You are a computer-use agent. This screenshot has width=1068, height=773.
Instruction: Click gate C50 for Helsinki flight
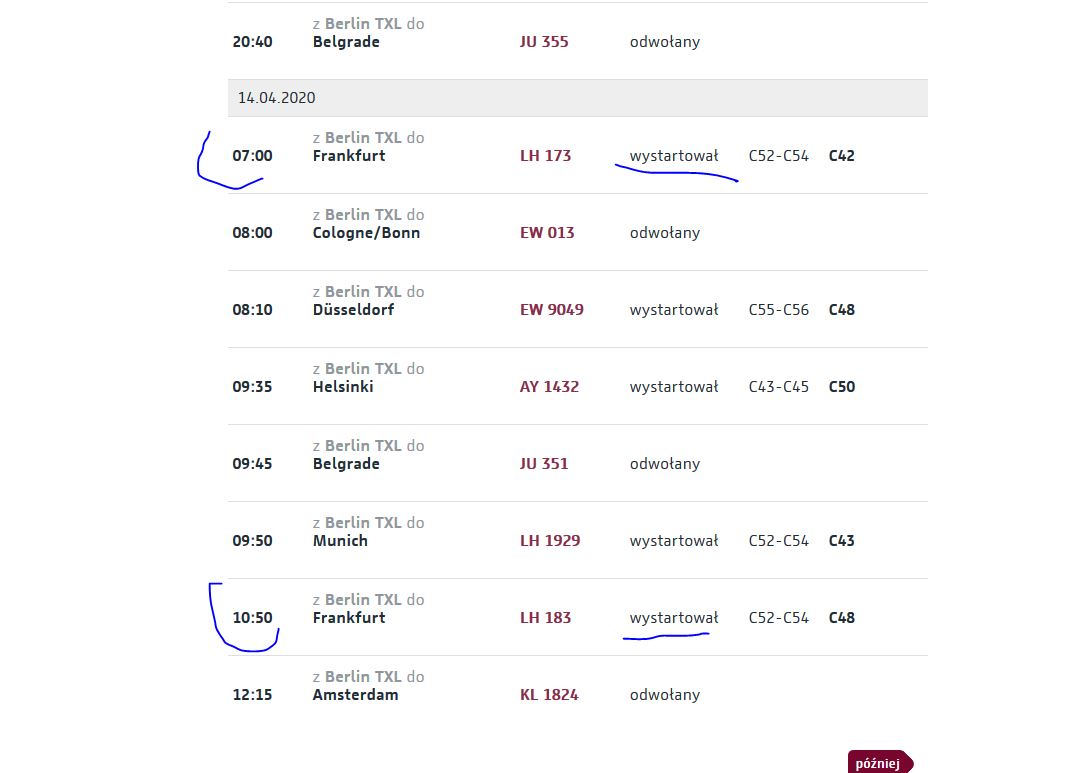point(841,386)
